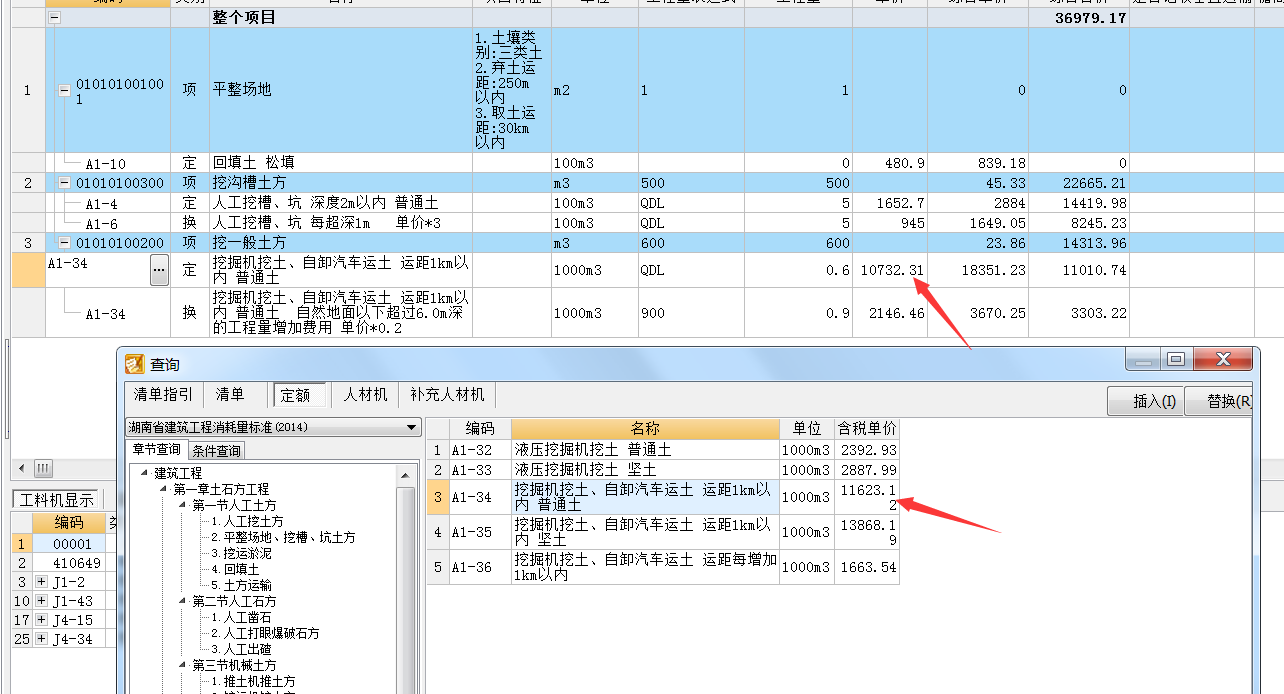Viewport: 1284px width, 694px height.
Task: Click the 工料机显示 tab
Action: point(57,500)
